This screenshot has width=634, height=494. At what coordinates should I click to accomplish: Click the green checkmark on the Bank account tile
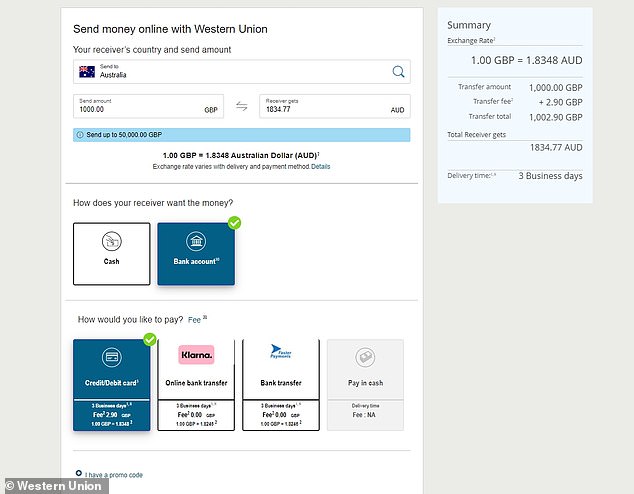coord(234,223)
